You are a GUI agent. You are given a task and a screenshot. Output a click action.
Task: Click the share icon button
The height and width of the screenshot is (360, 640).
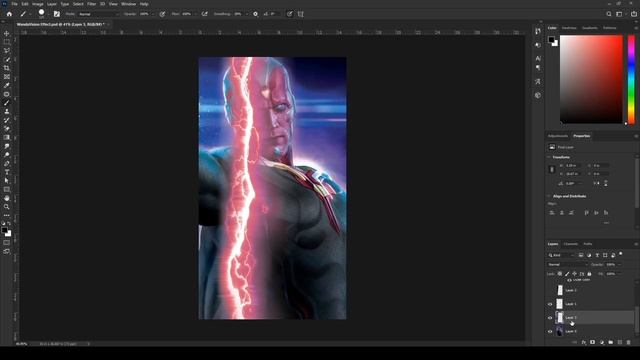coord(633,14)
